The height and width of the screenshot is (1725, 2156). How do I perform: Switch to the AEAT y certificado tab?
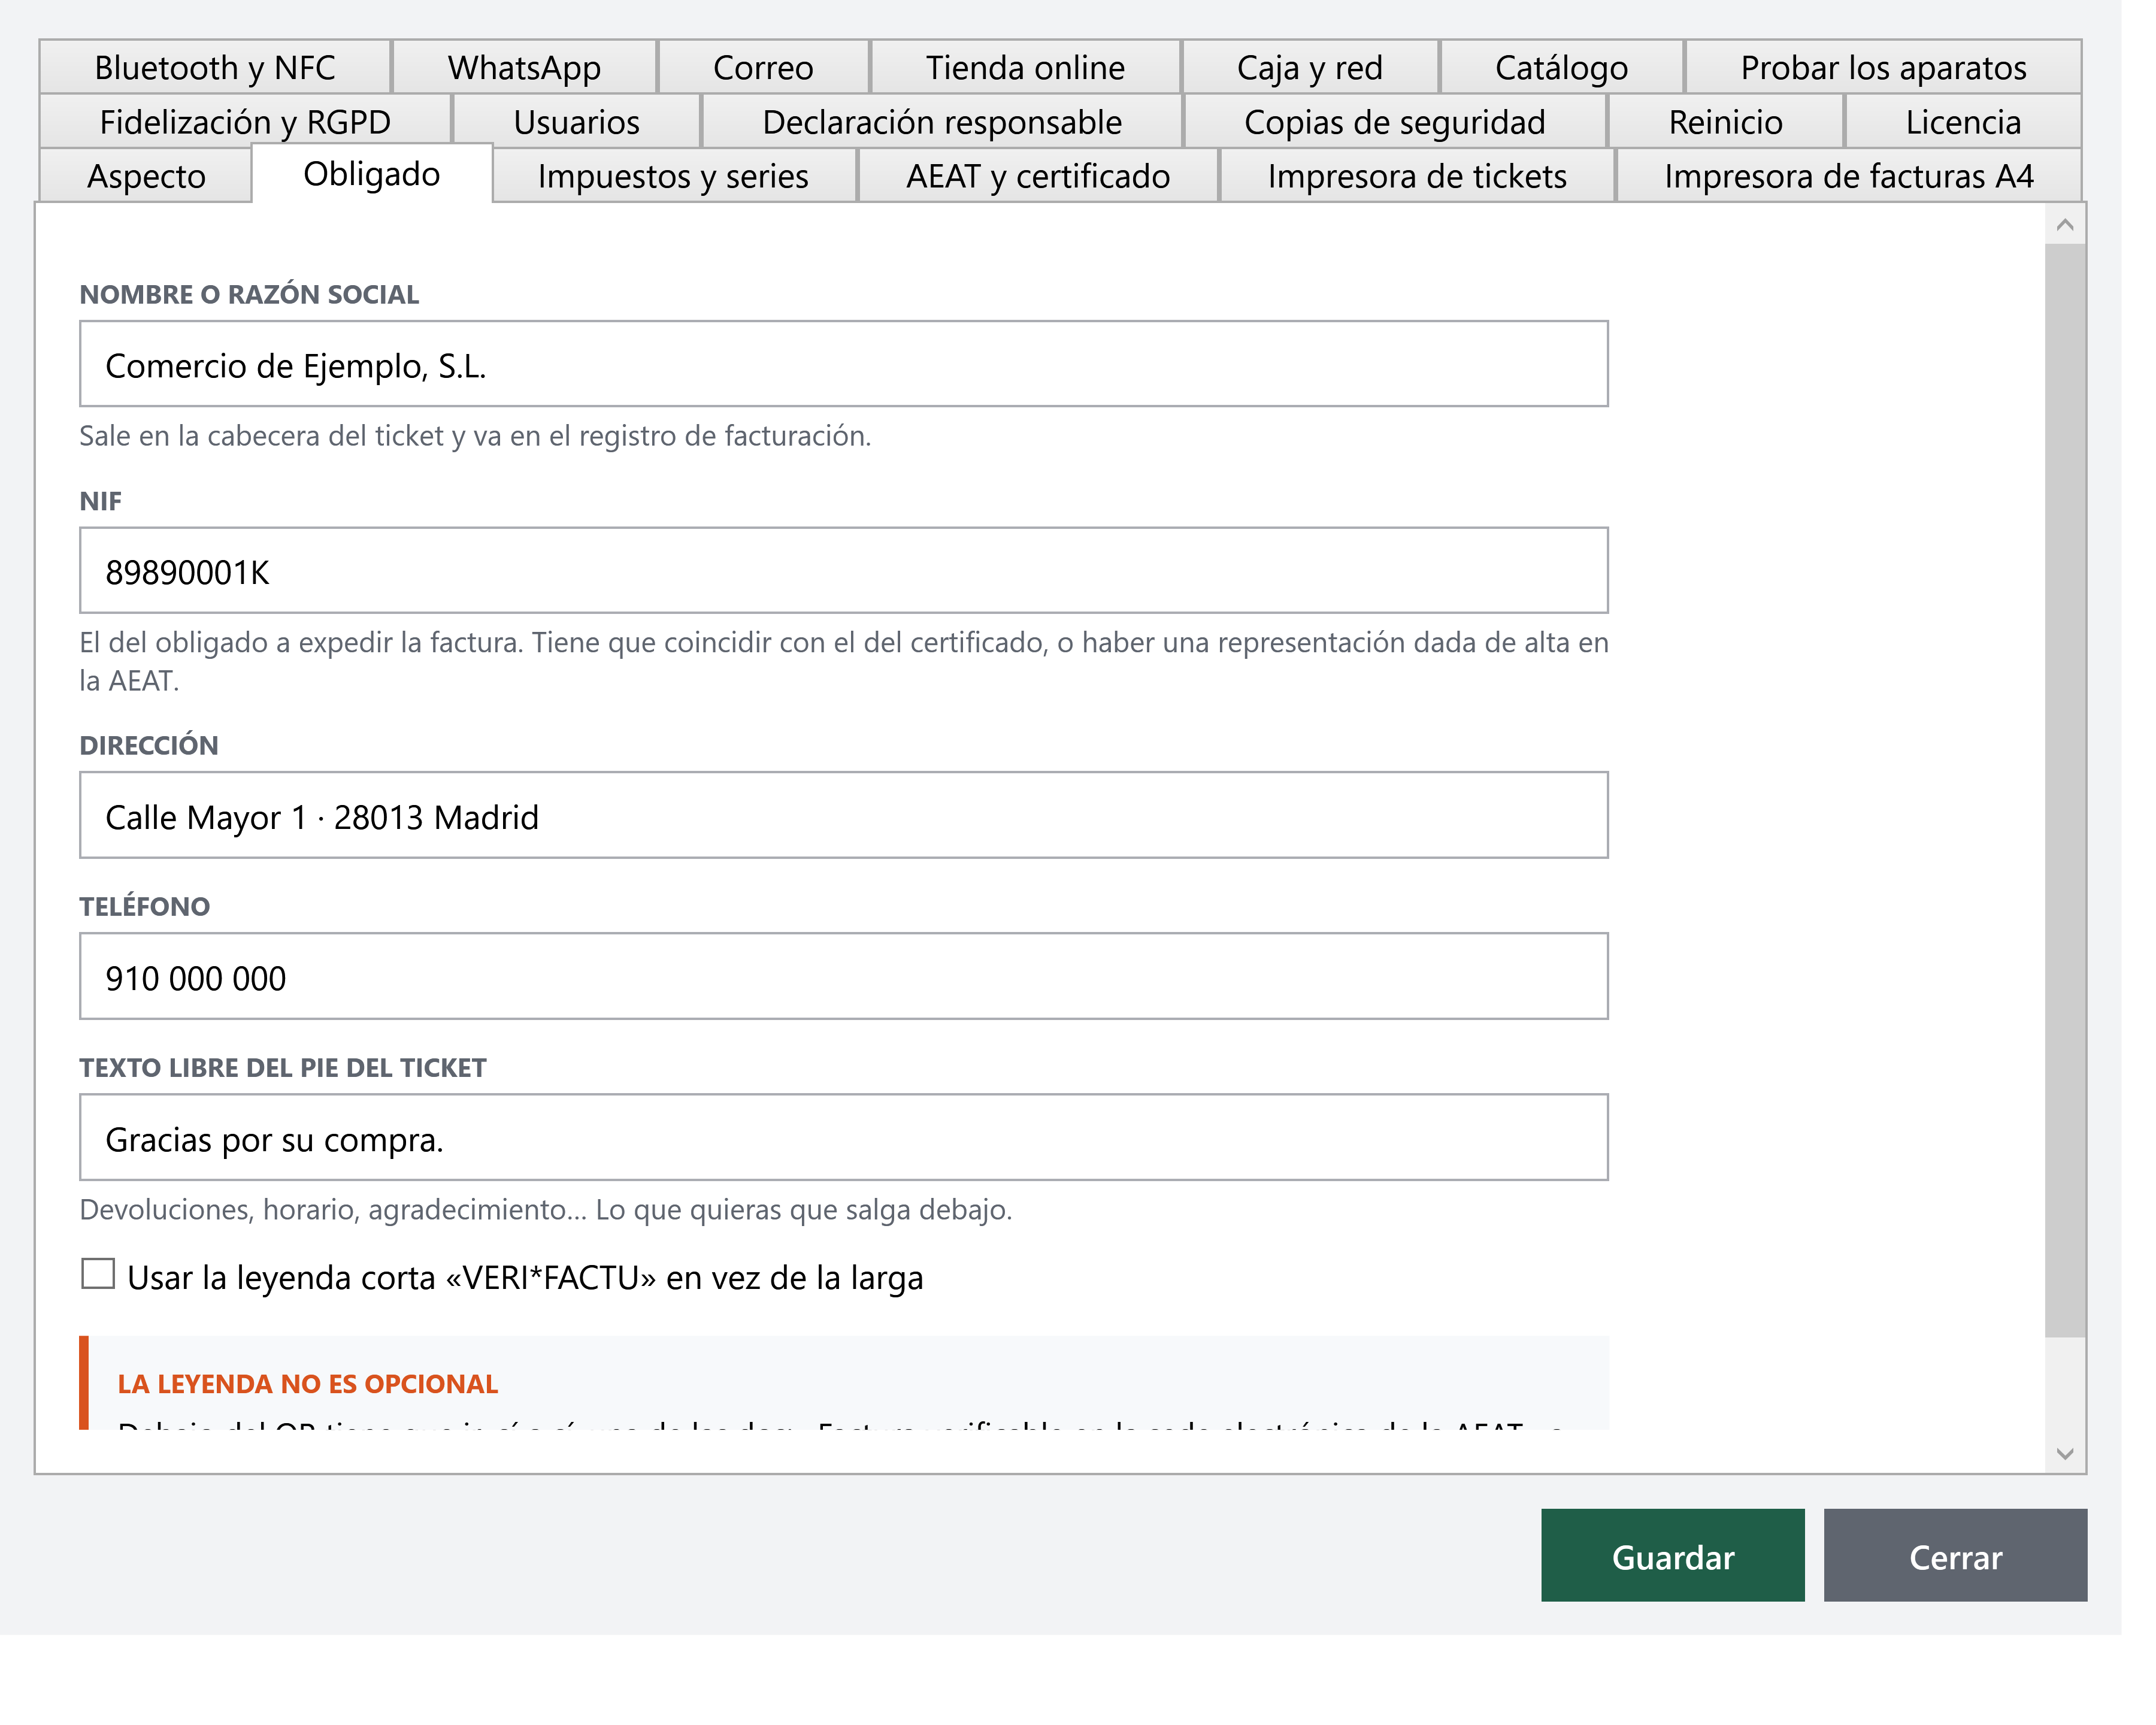point(1038,176)
